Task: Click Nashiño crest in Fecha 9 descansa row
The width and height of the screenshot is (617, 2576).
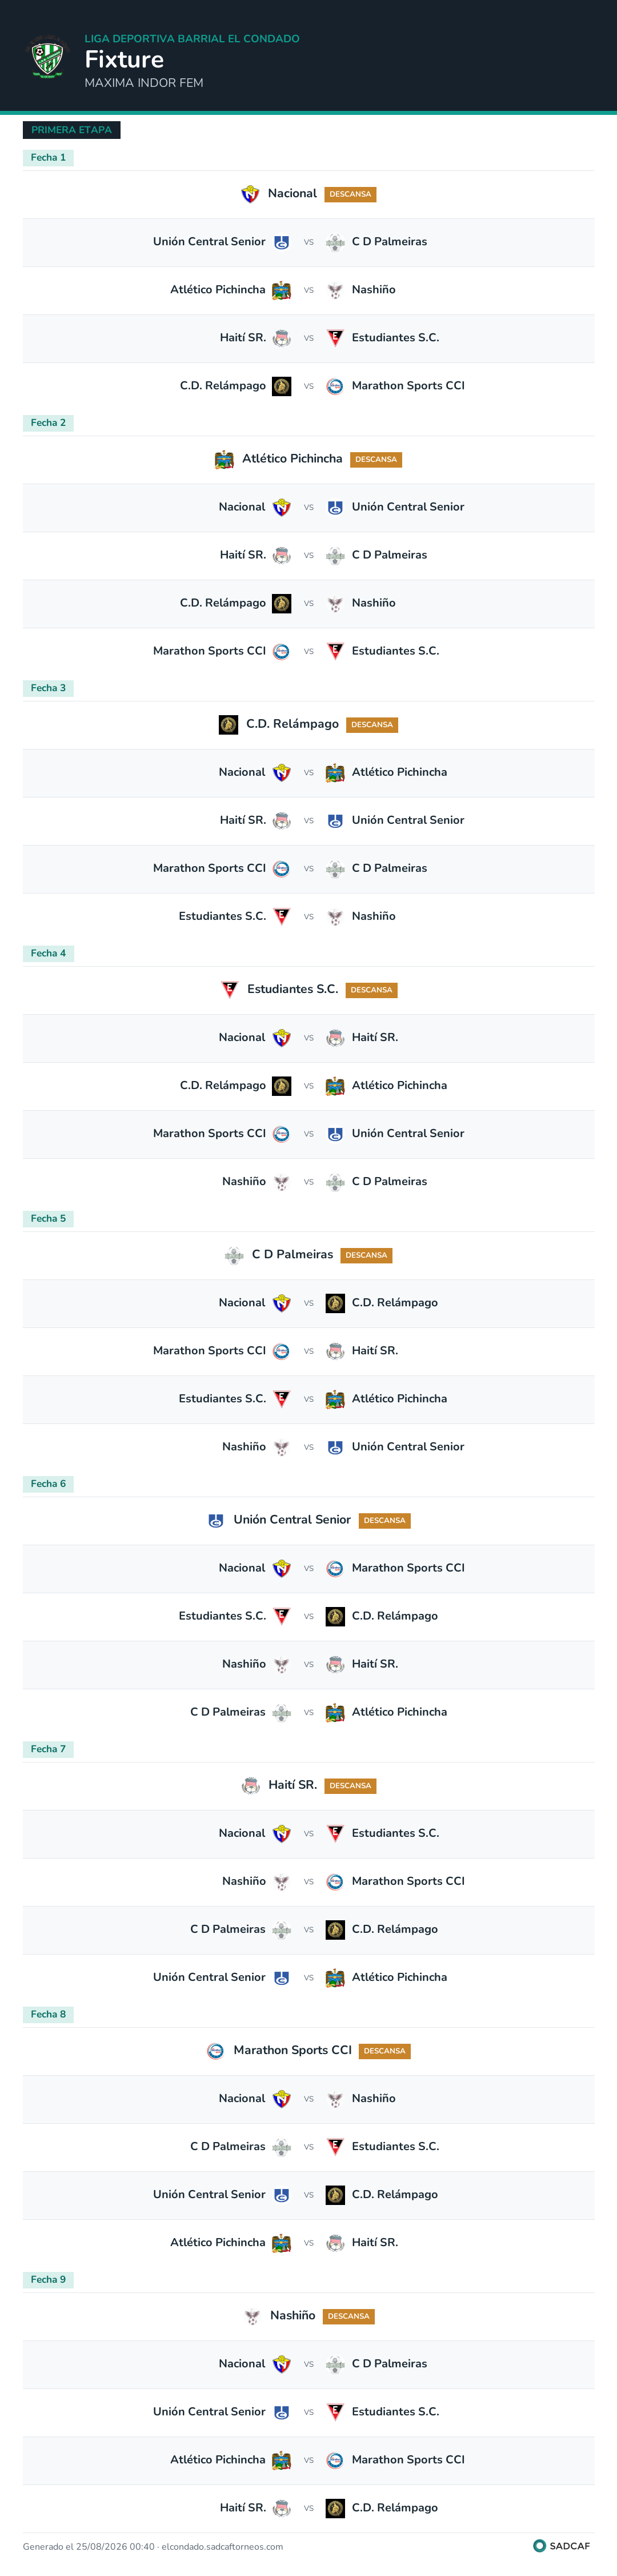Action: point(252,2316)
